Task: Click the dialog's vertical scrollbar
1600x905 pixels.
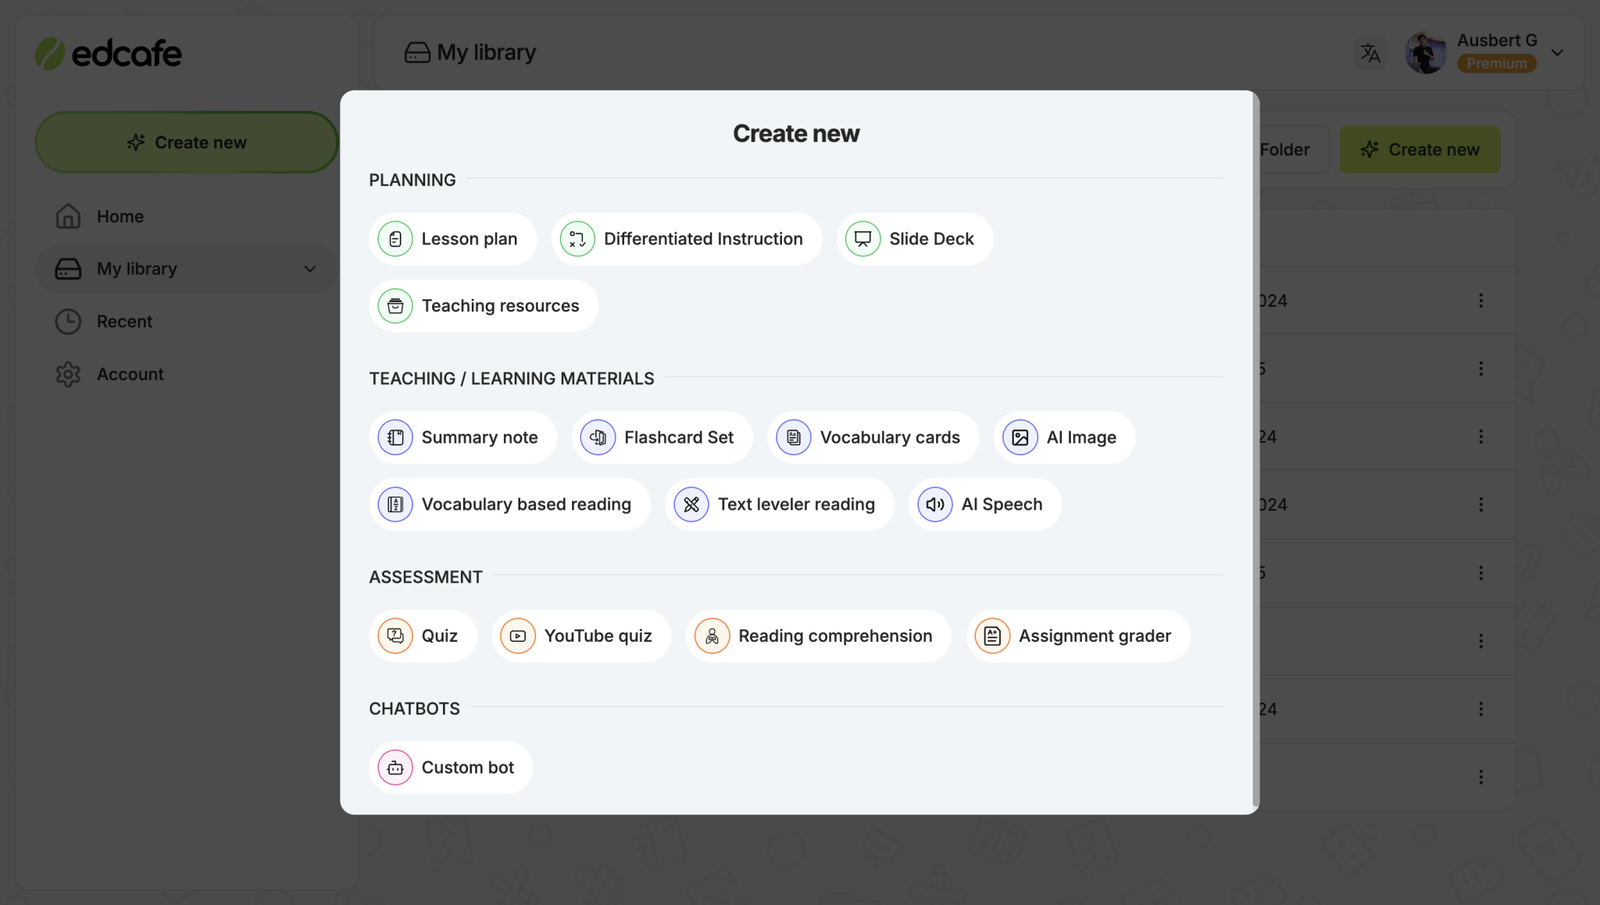Action: pyautogui.click(x=1255, y=450)
